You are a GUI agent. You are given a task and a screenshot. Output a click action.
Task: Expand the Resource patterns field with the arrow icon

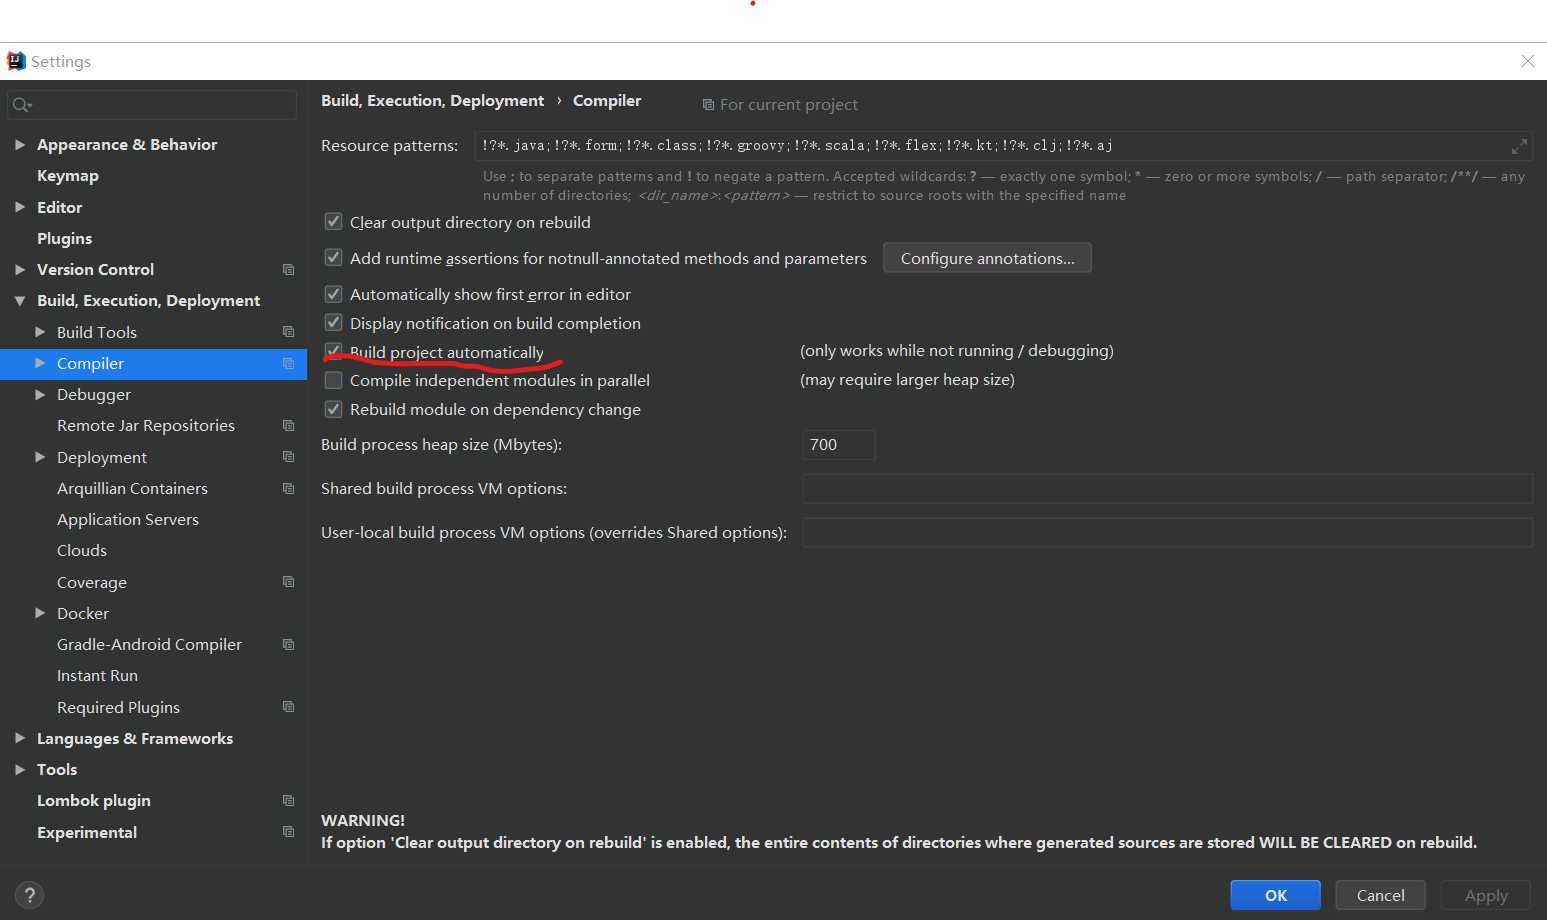pos(1519,146)
